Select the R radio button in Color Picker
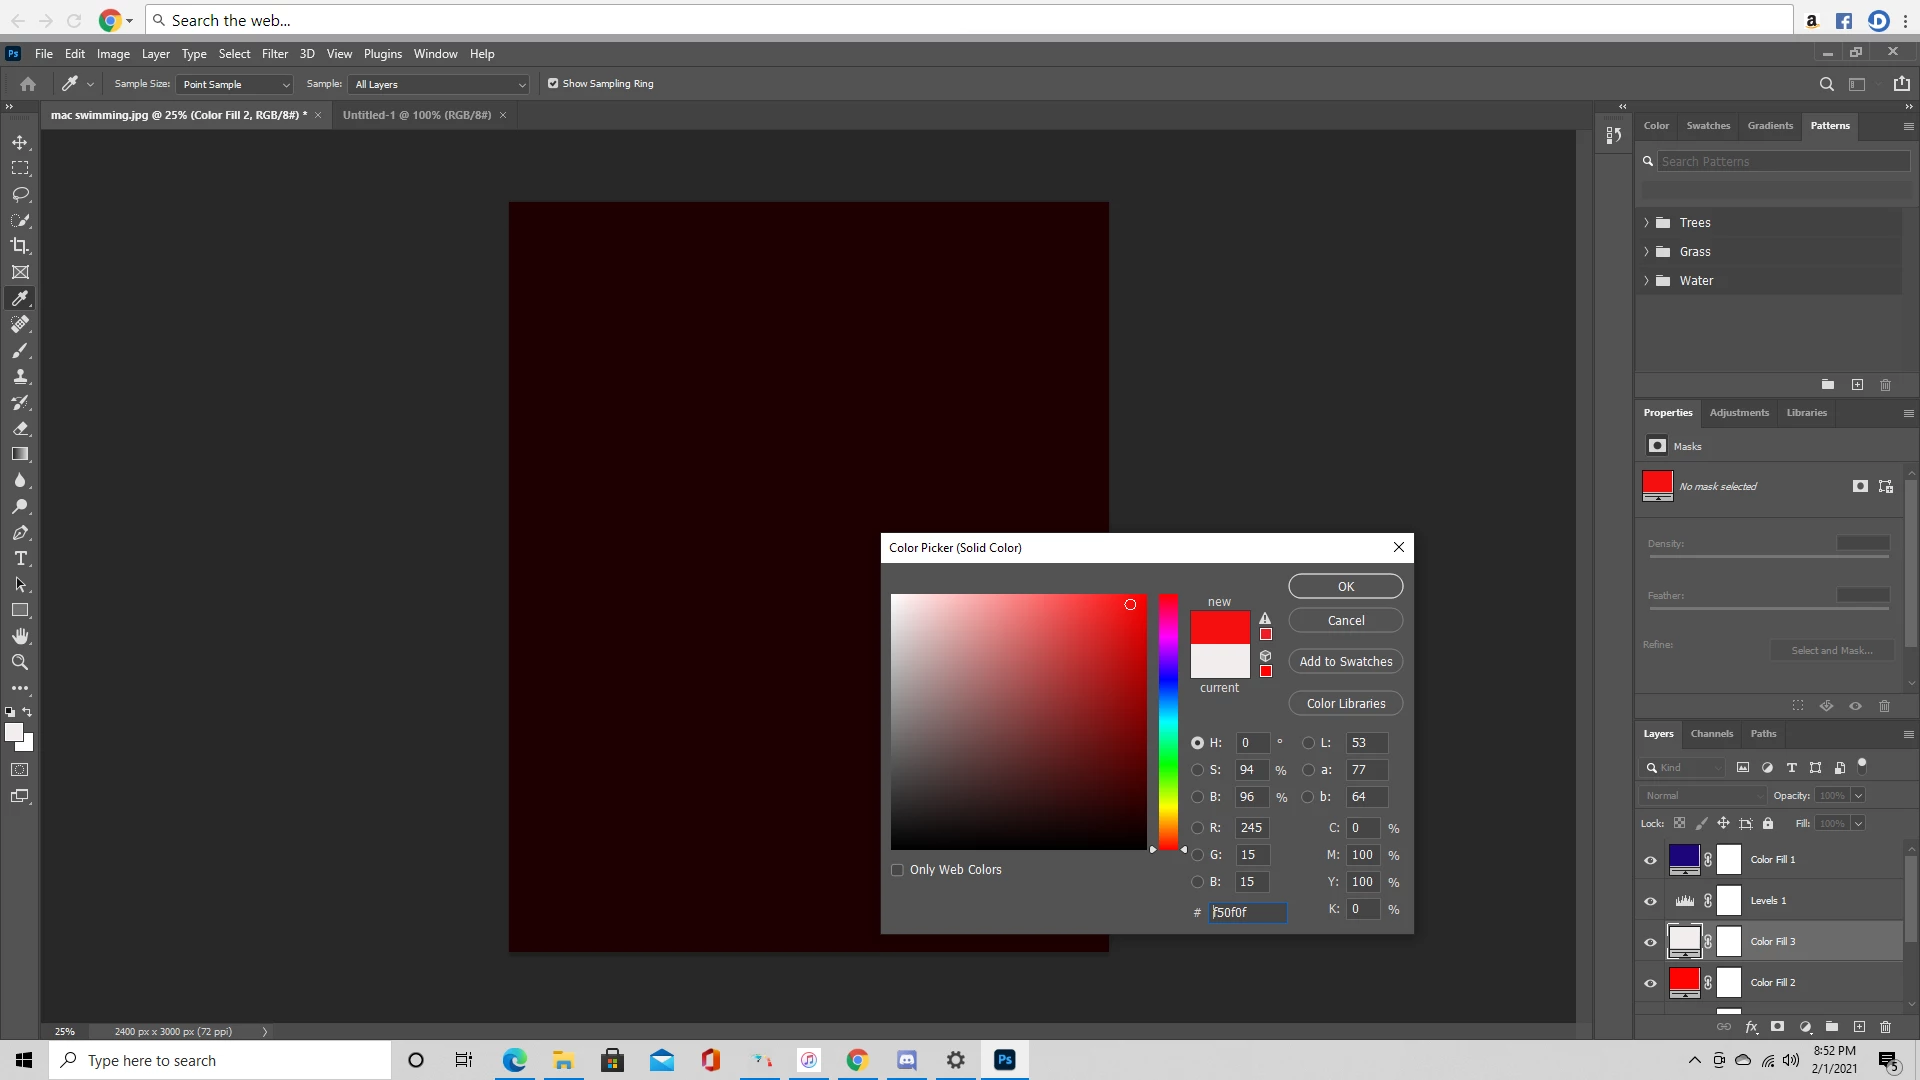This screenshot has width=1920, height=1080. point(1197,828)
